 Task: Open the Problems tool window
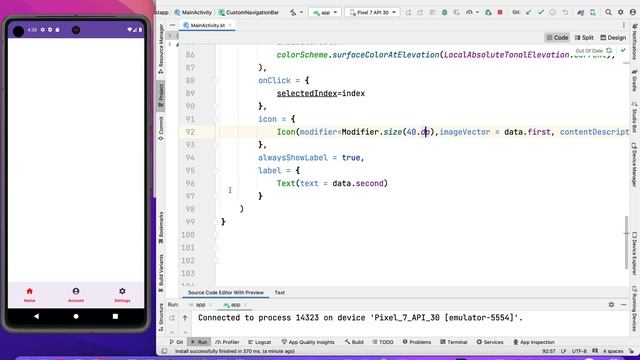coord(416,342)
